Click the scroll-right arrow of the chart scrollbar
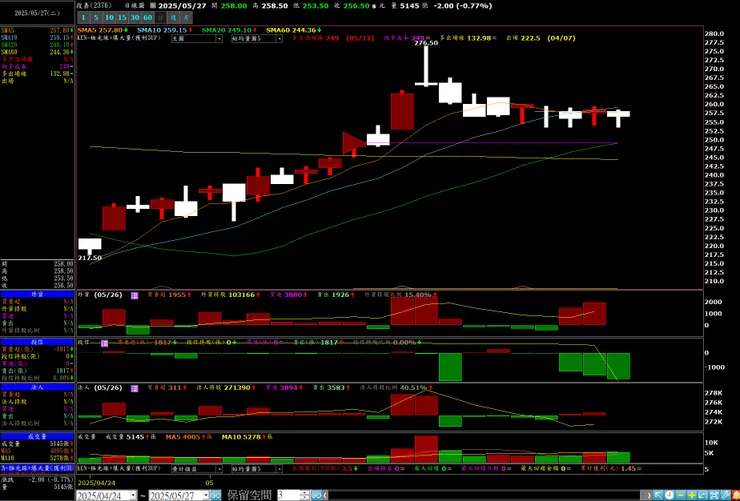This screenshot has width=740, height=501. click(x=649, y=495)
